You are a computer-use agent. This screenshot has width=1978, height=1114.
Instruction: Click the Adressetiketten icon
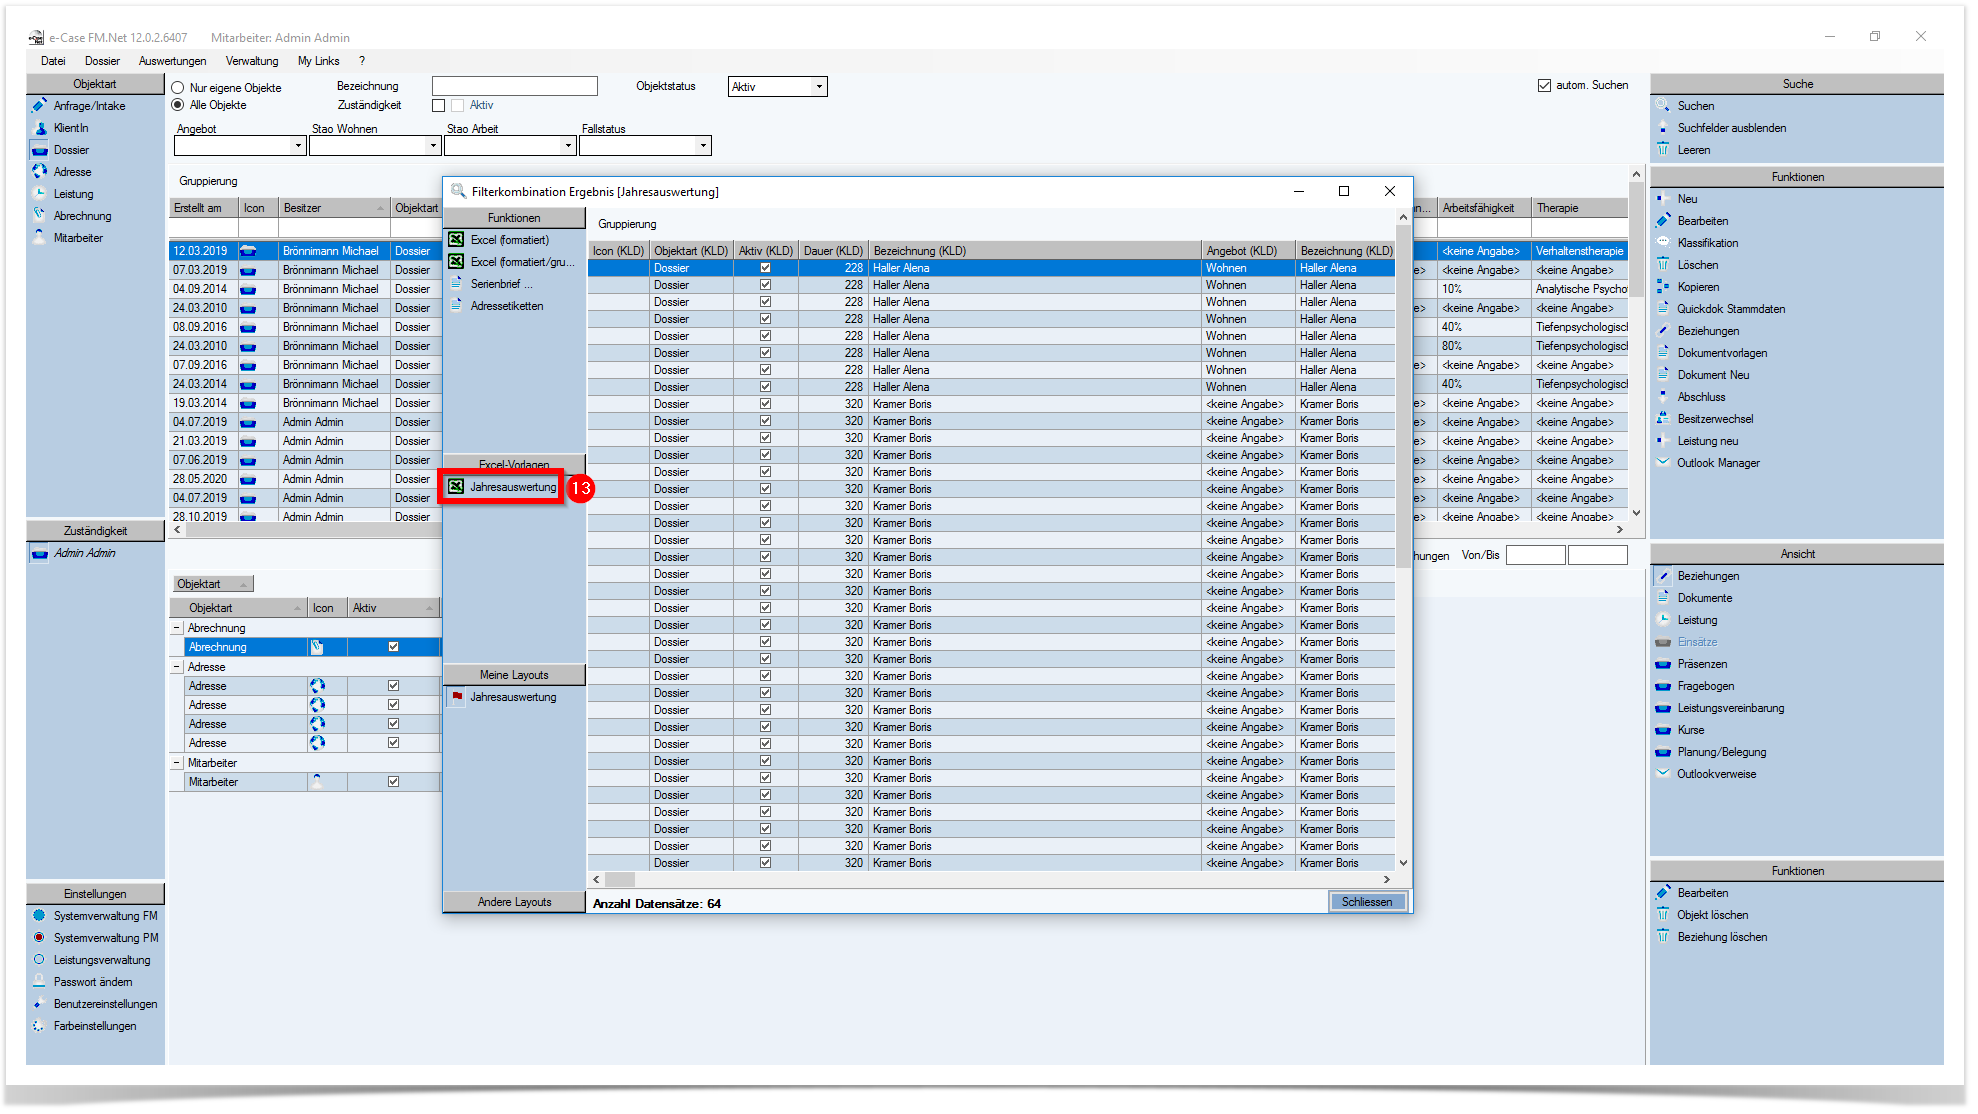pos(456,306)
